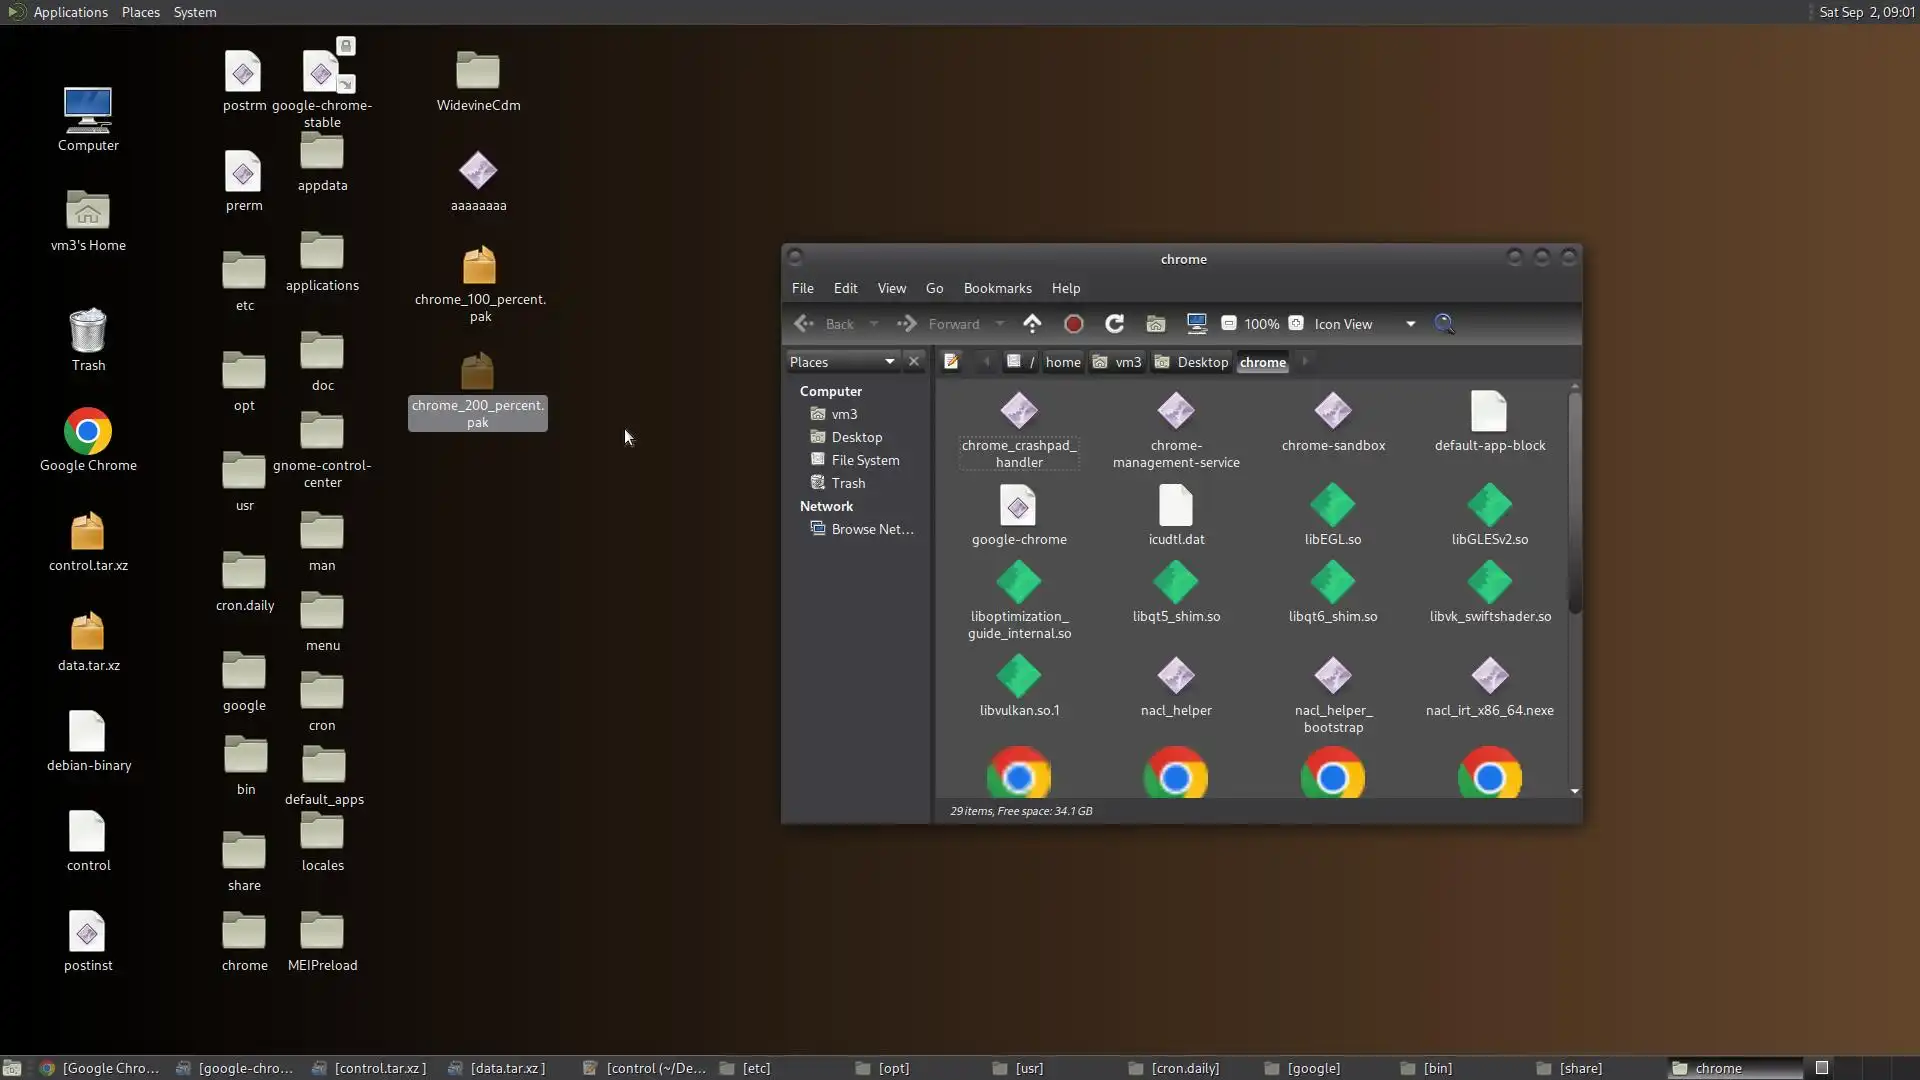Toggle text-based location entry pencil button
Screen dimensions: 1920x1080
click(x=951, y=362)
